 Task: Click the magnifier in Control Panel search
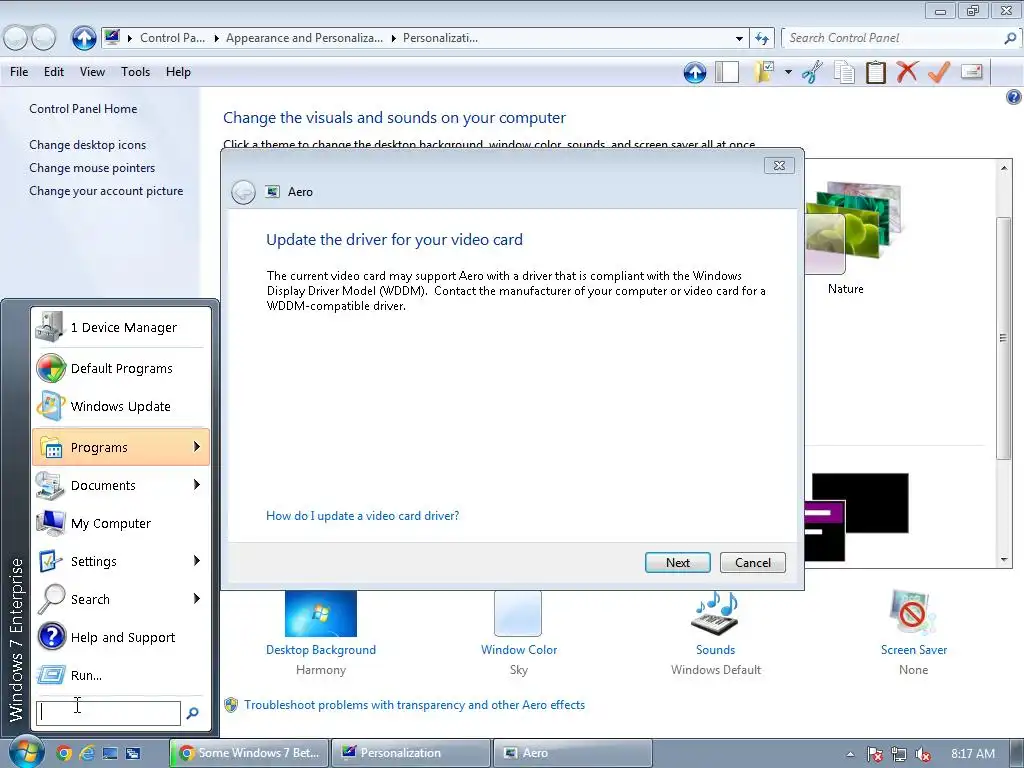click(1010, 38)
